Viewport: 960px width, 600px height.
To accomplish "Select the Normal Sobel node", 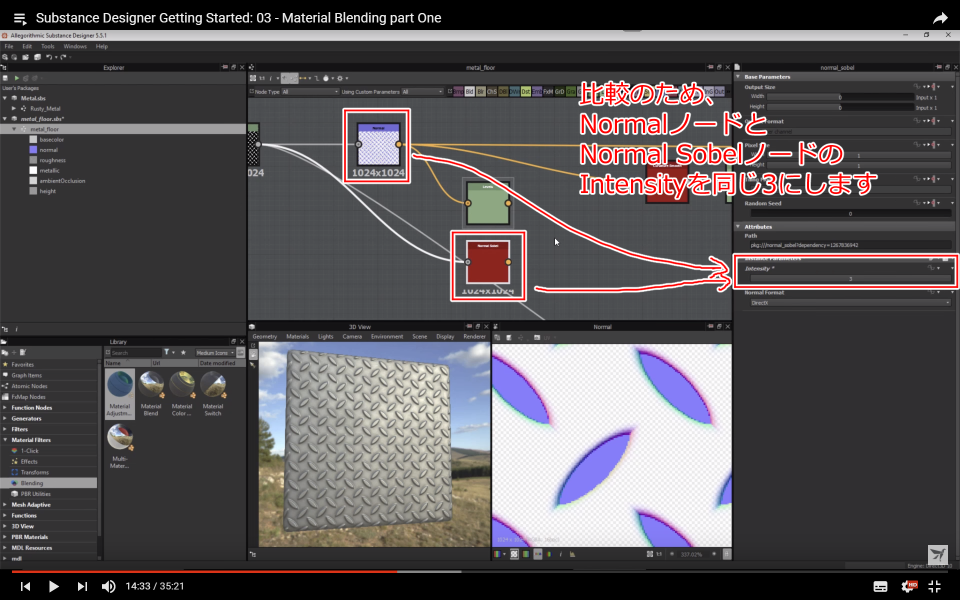I will 487,262.
